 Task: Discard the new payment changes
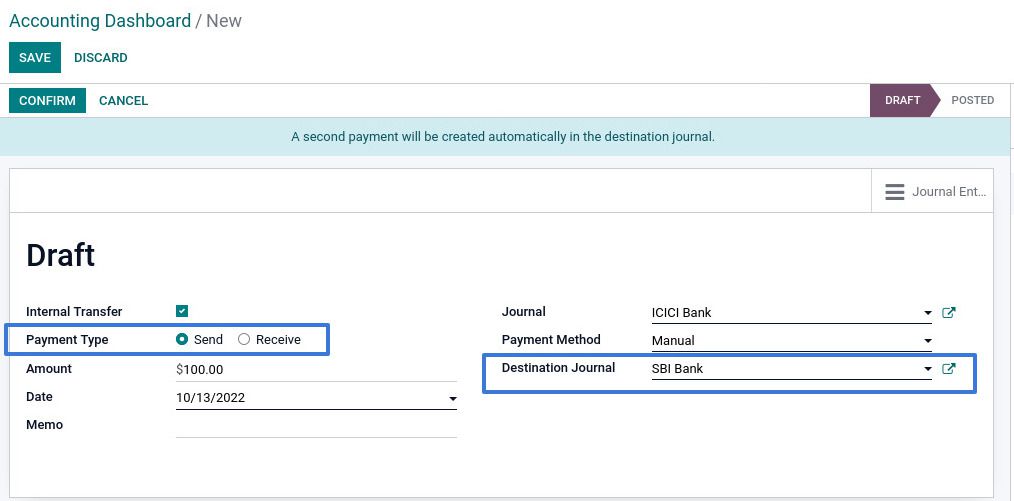pyautogui.click(x=101, y=58)
